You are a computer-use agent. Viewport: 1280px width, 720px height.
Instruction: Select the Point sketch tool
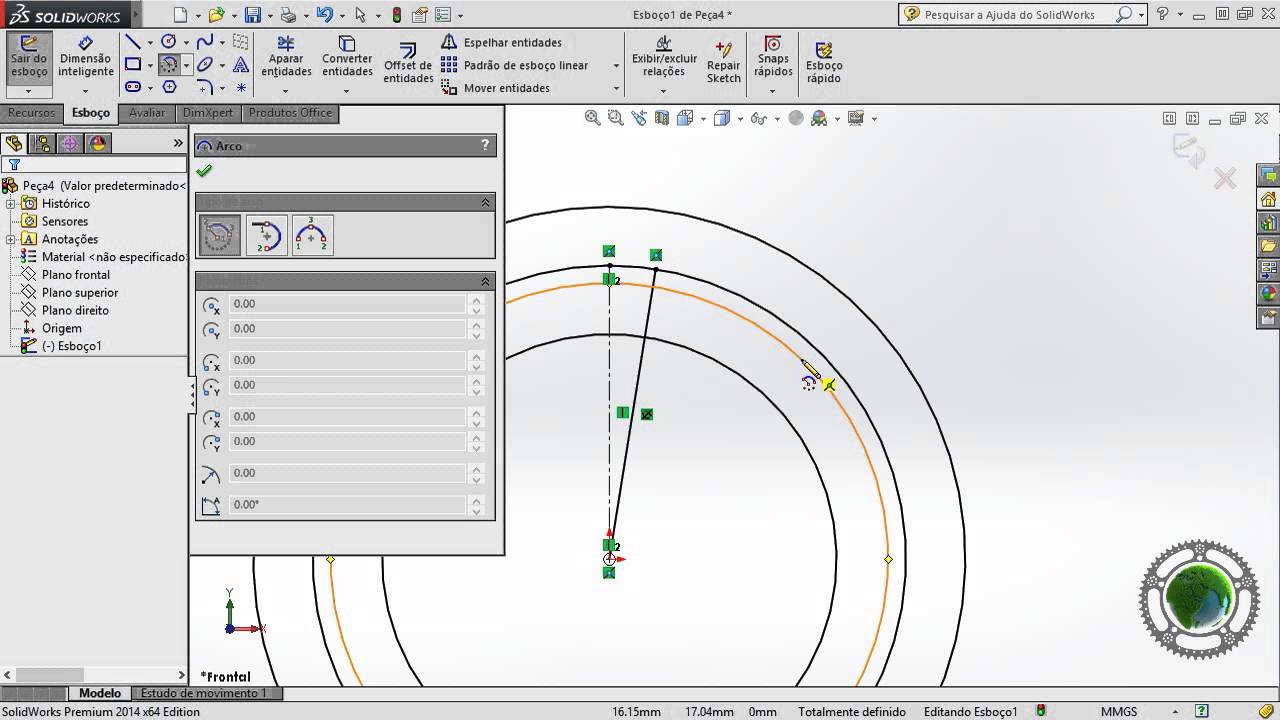click(x=241, y=87)
